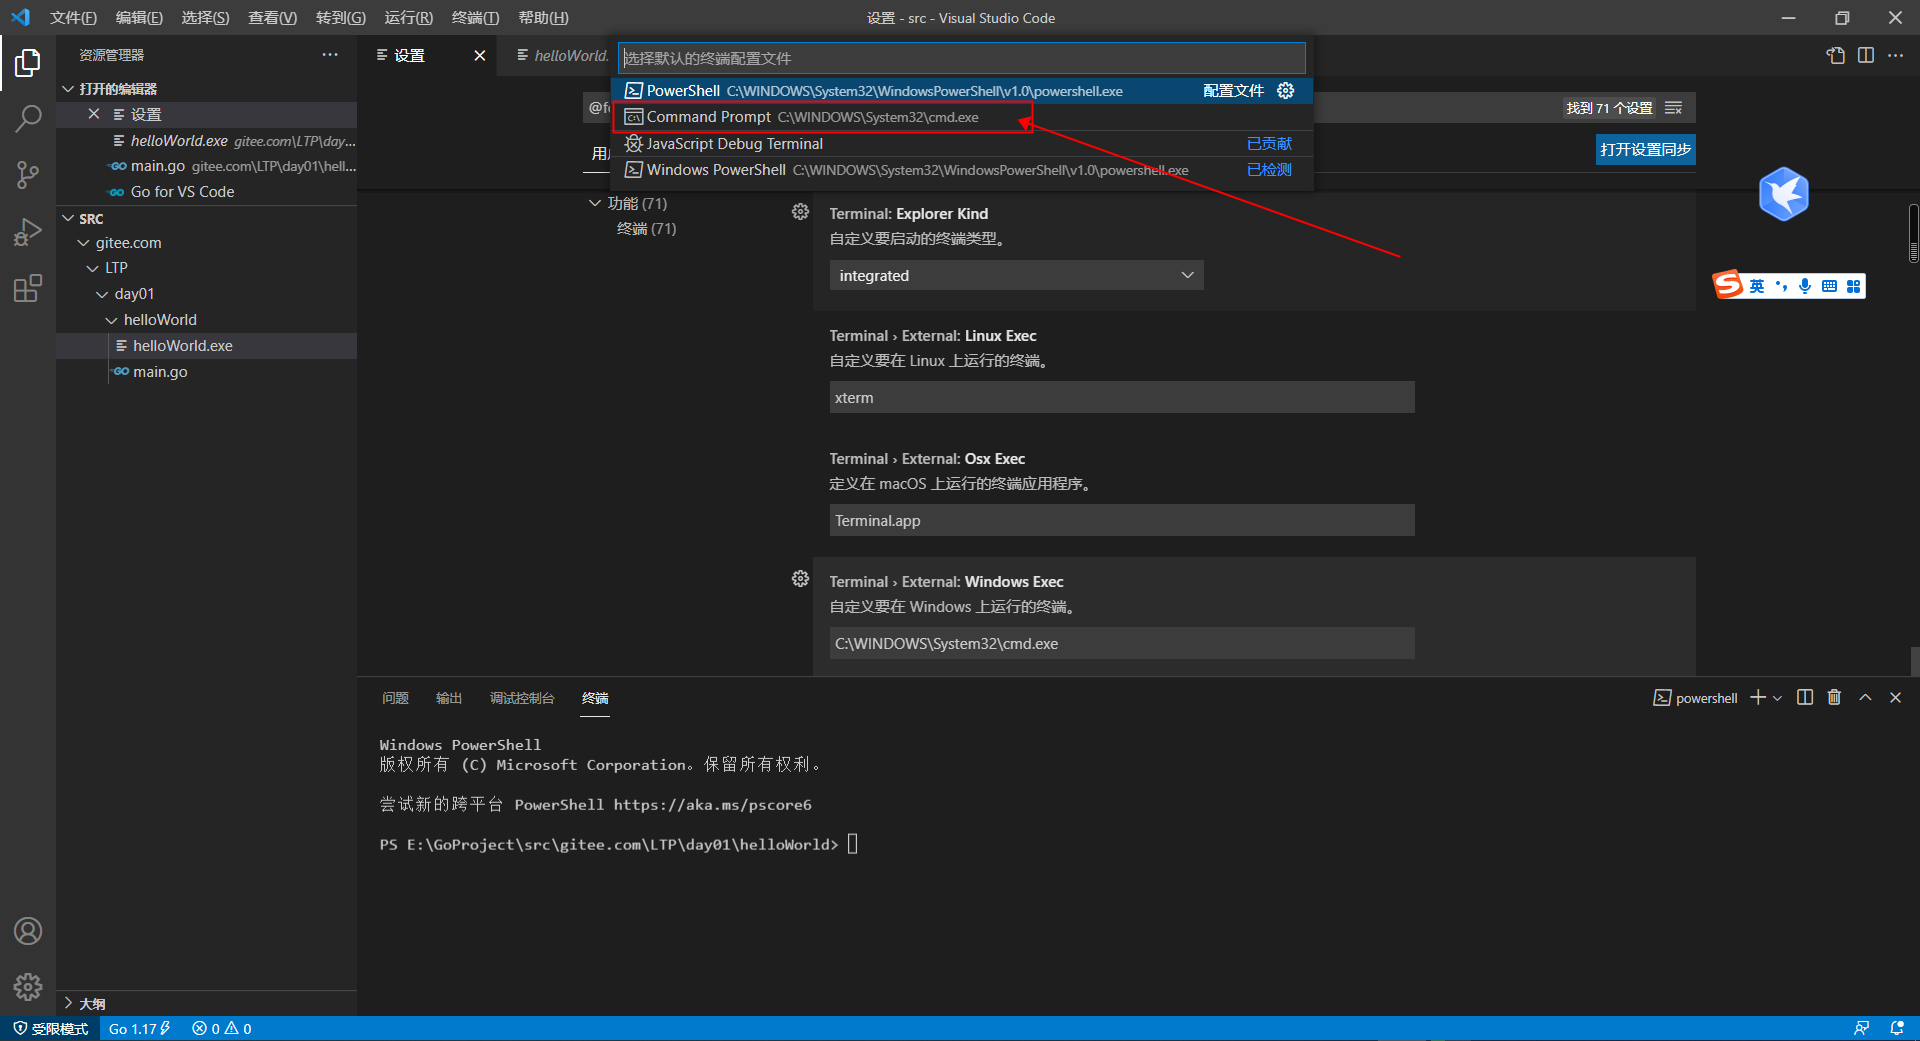Split the editor to the right
Viewport: 1920px width, 1041px height.
[1866, 56]
